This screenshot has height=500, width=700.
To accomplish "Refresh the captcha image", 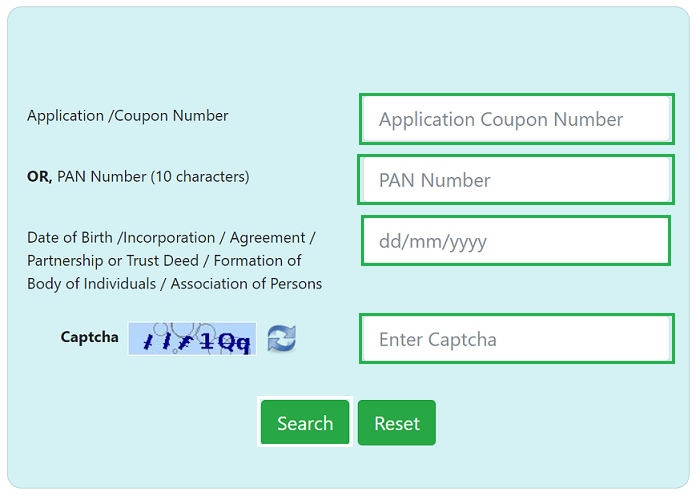I will [282, 339].
